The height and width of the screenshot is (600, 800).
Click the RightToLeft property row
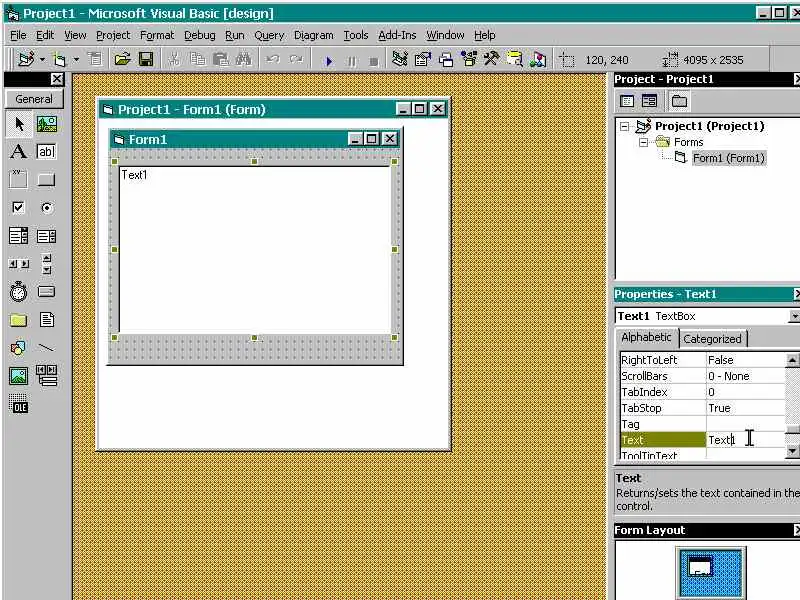point(702,360)
